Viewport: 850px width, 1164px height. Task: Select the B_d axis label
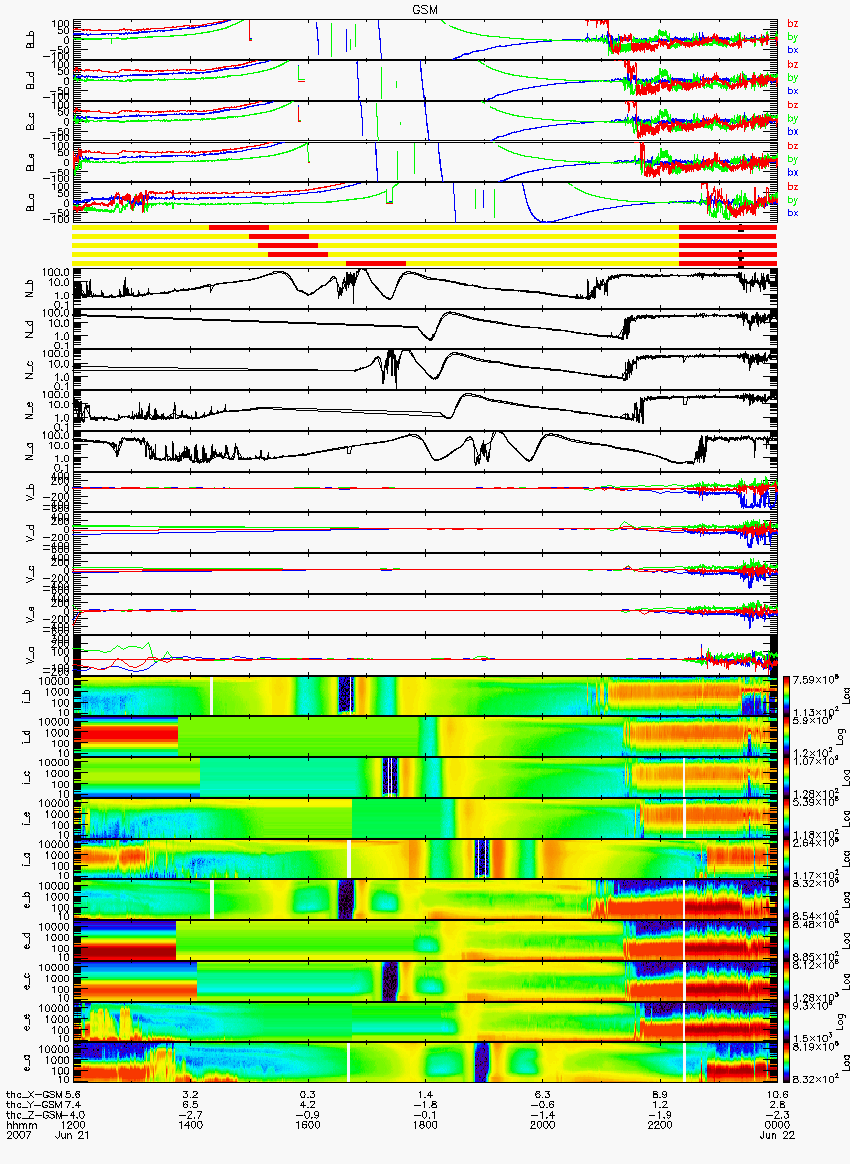[30, 81]
